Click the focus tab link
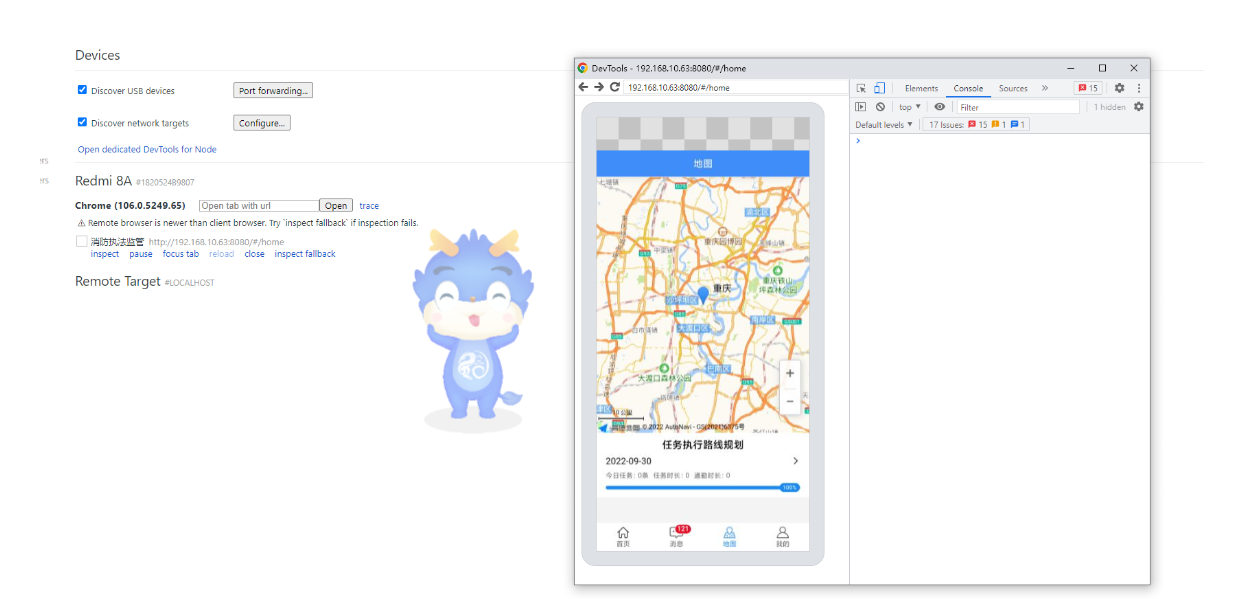The height and width of the screenshot is (599, 1251). click(181, 254)
